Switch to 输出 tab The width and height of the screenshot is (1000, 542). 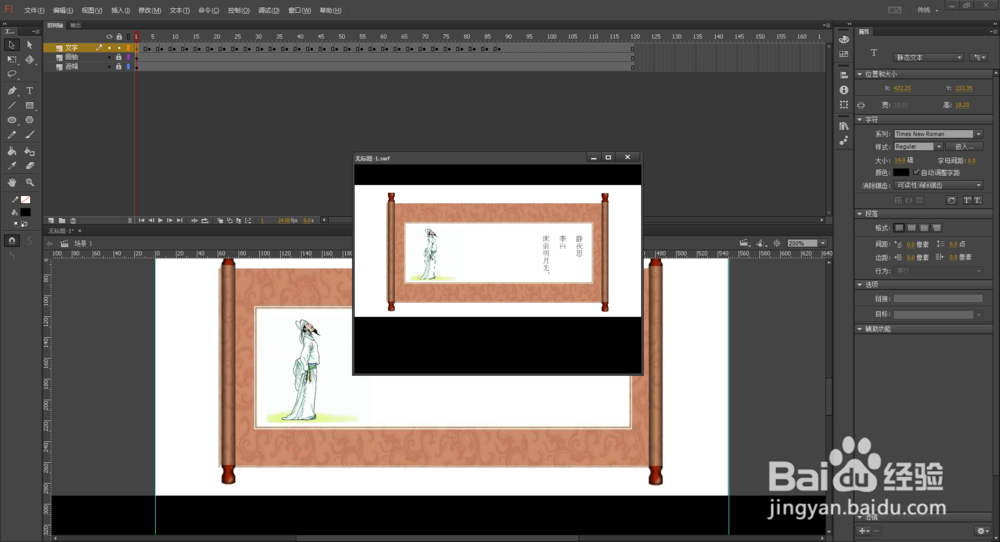point(75,26)
